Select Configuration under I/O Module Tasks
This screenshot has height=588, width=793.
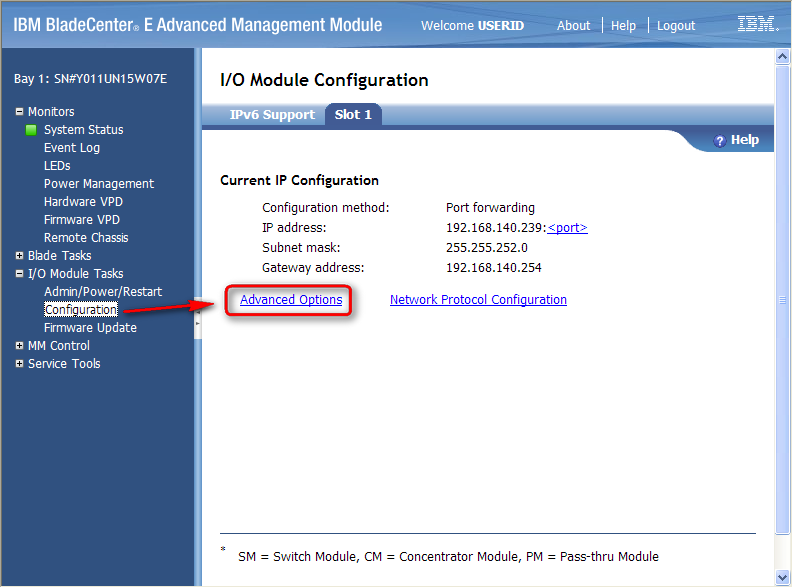click(81, 309)
